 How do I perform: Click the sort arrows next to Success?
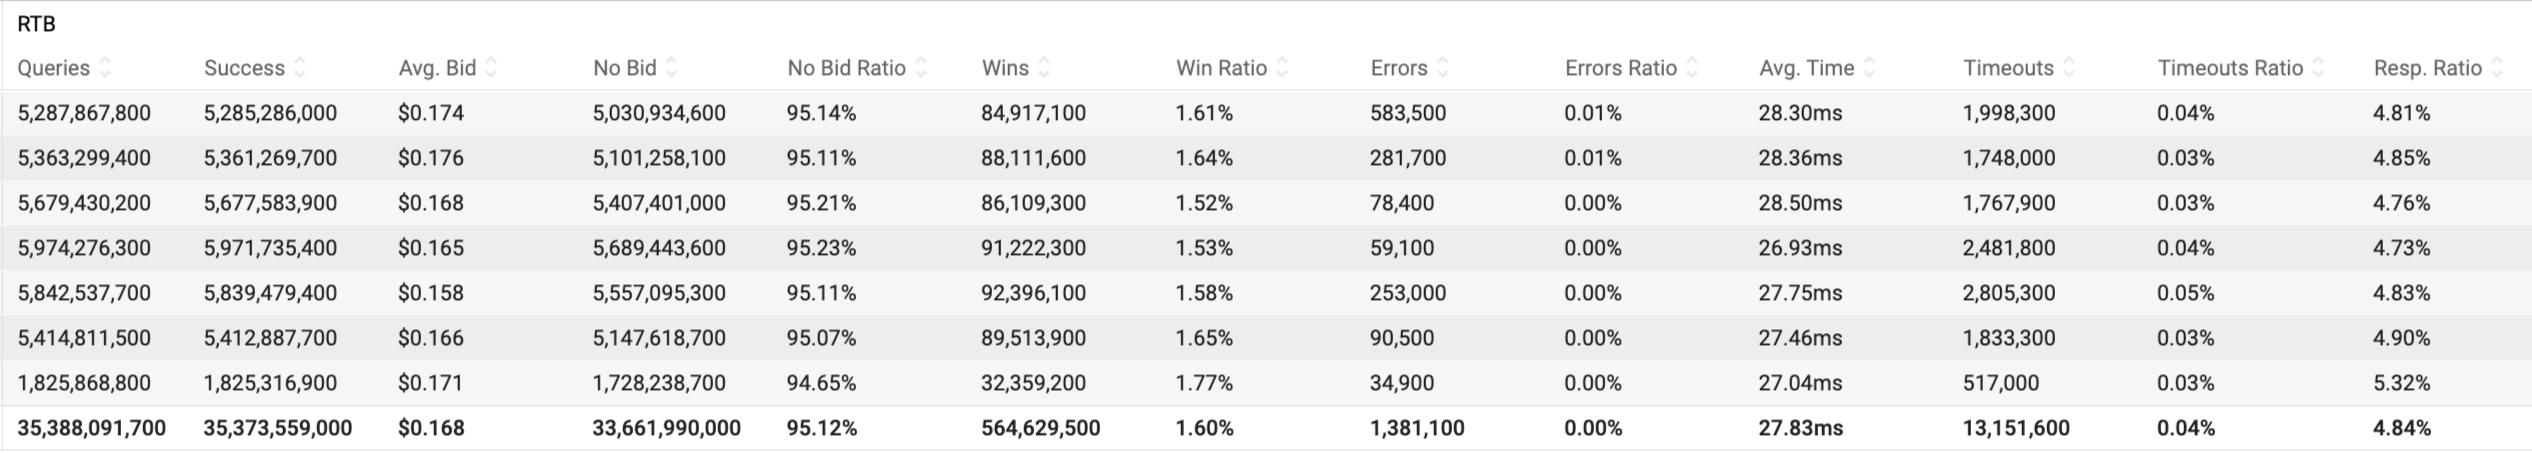coord(300,68)
